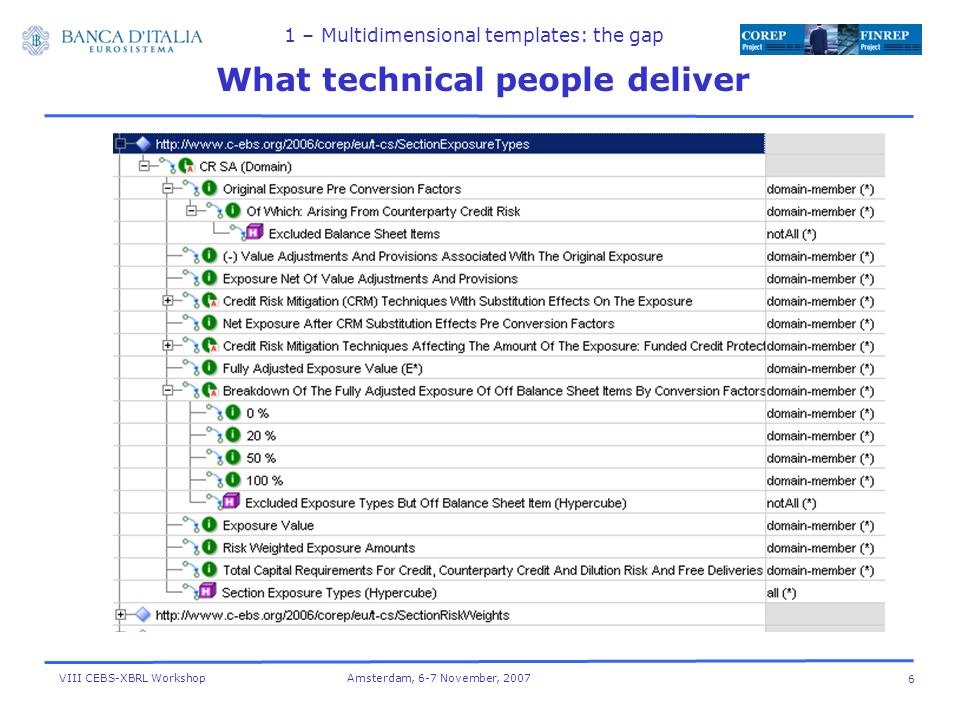960x720 pixels.
Task: Click green item icon of the 100 % row
Action: pyautogui.click(x=233, y=479)
